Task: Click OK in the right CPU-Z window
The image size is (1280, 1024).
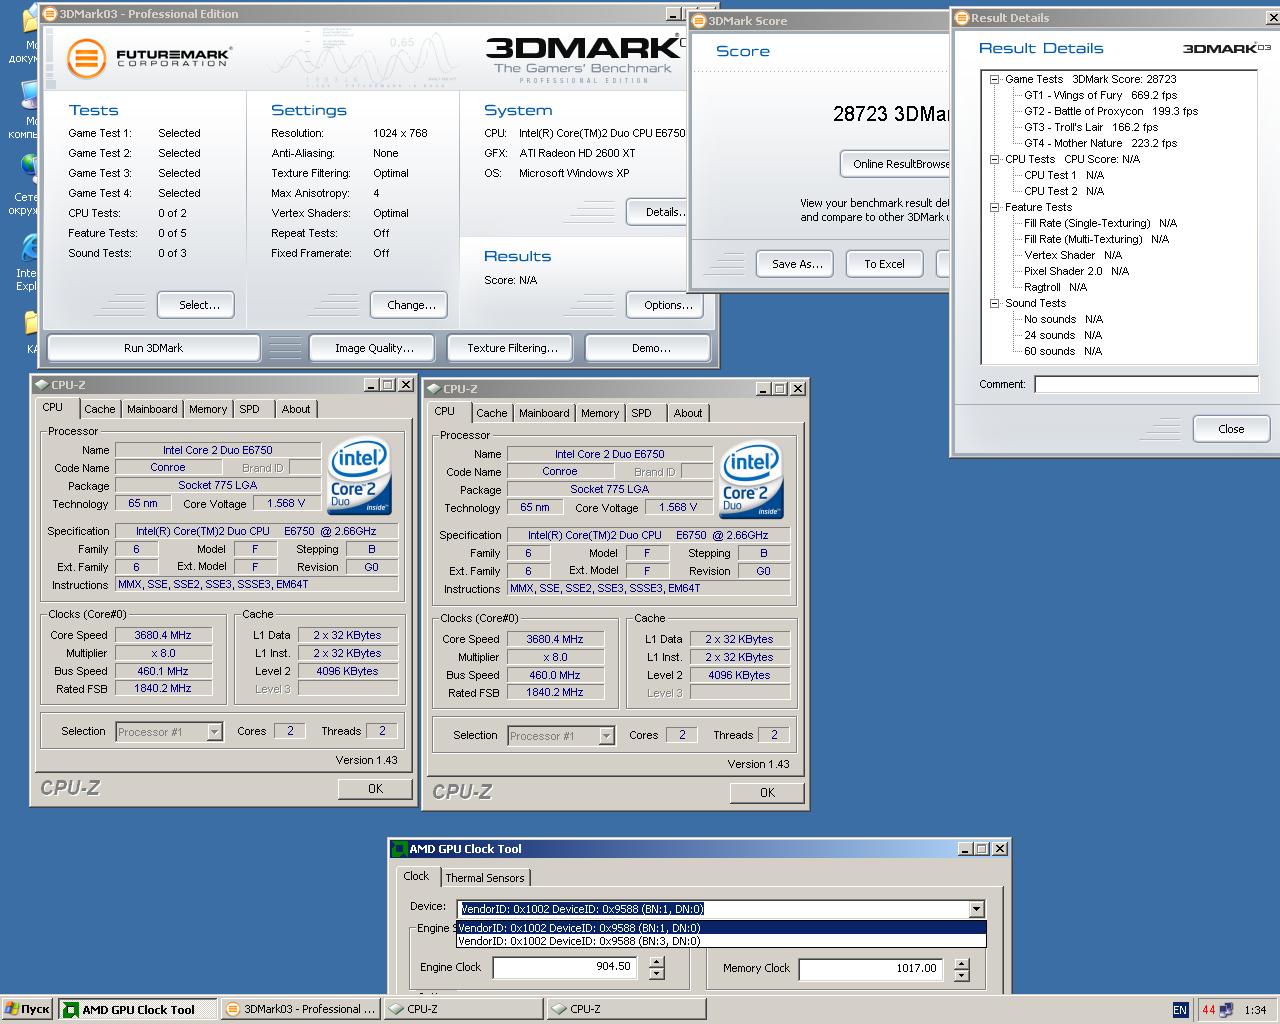Action: click(767, 793)
